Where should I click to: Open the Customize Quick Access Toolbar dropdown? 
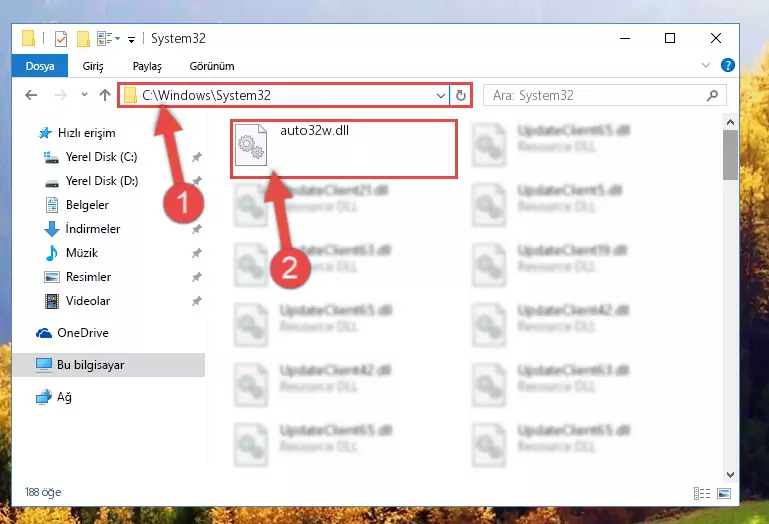pyautogui.click(x=131, y=39)
